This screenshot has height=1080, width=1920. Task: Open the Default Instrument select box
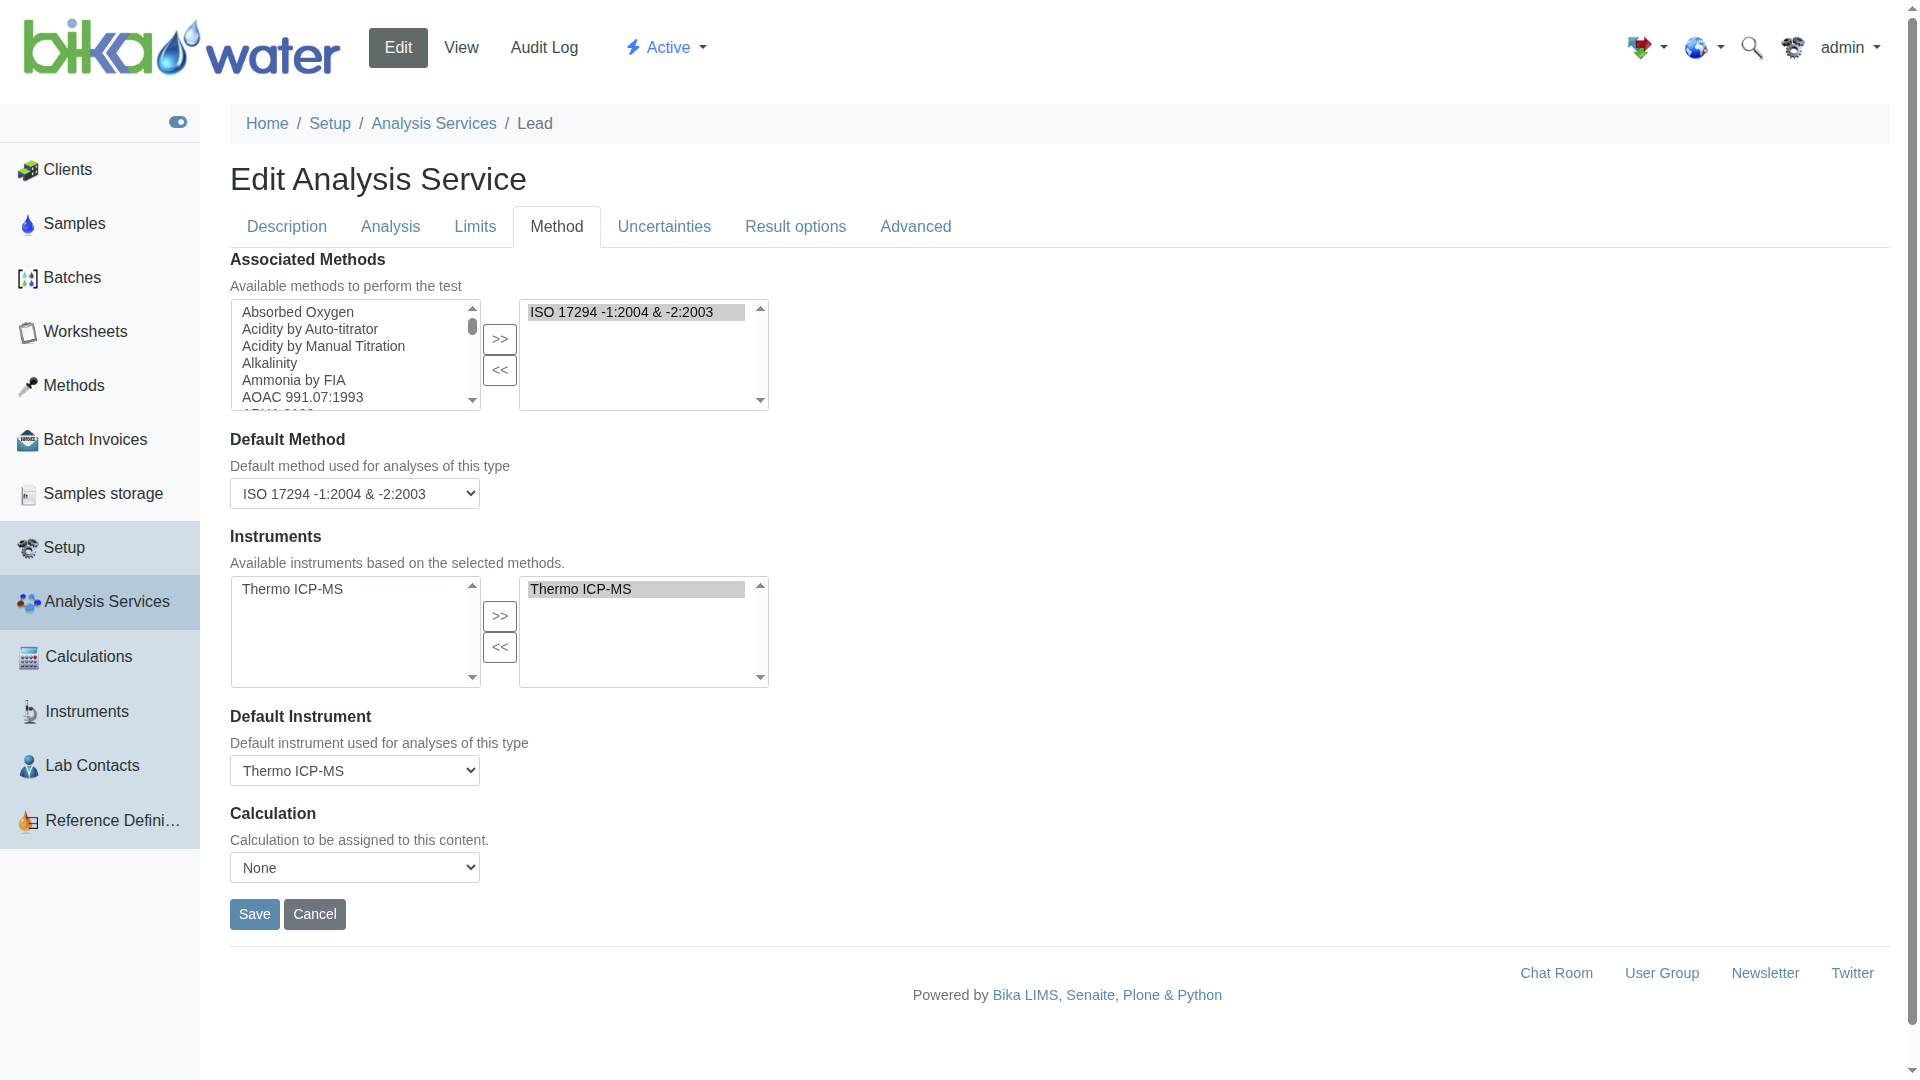point(355,771)
